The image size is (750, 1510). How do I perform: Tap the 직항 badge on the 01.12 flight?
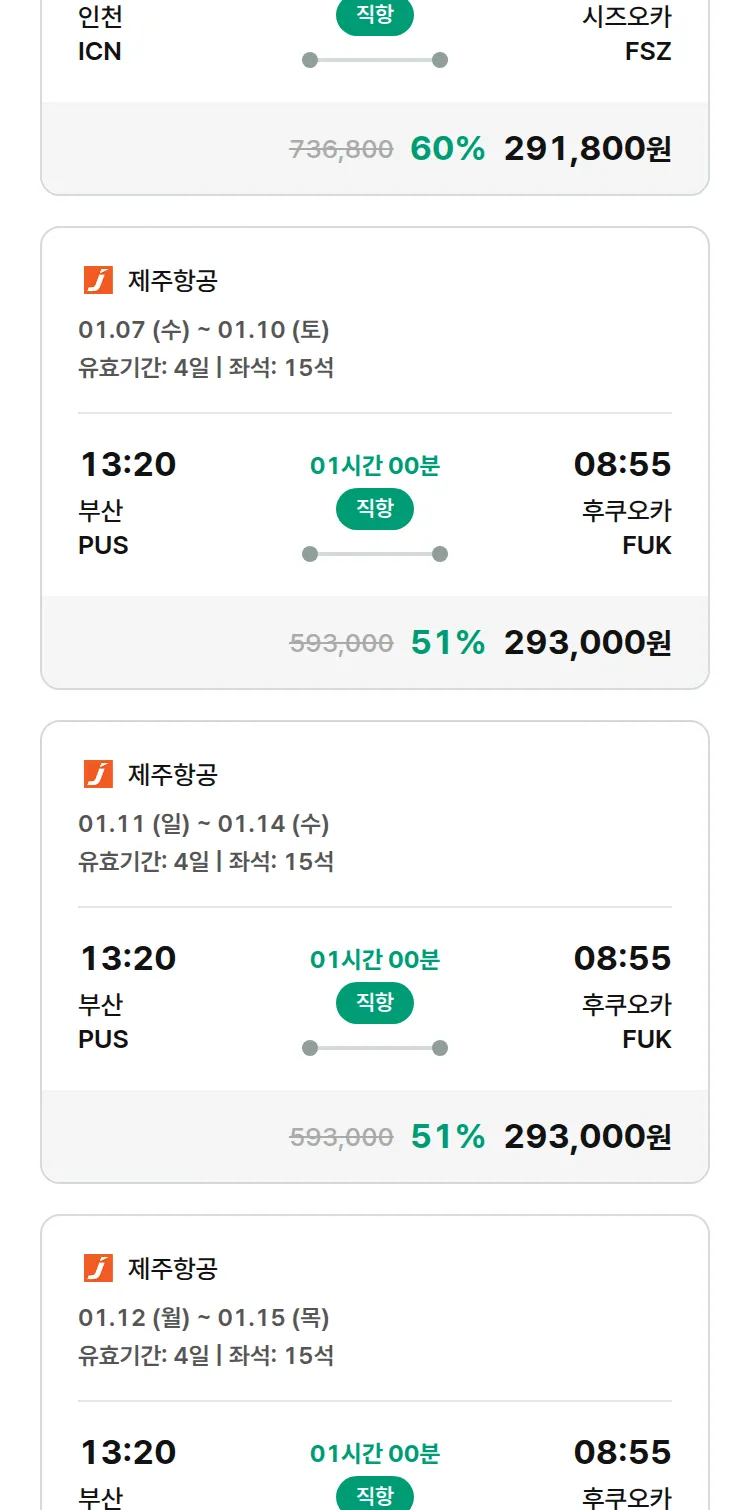coord(375,1495)
